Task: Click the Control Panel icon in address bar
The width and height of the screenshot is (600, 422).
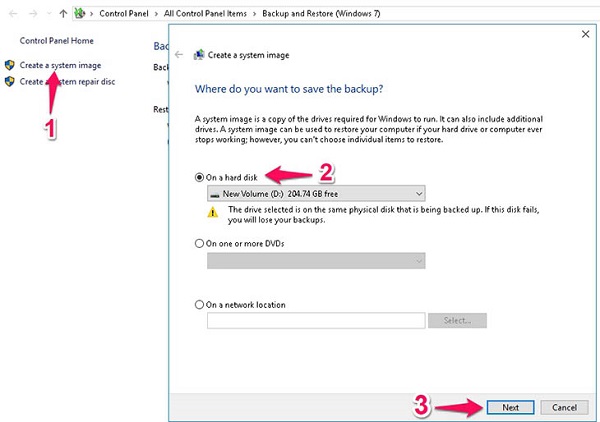Action: (80, 12)
